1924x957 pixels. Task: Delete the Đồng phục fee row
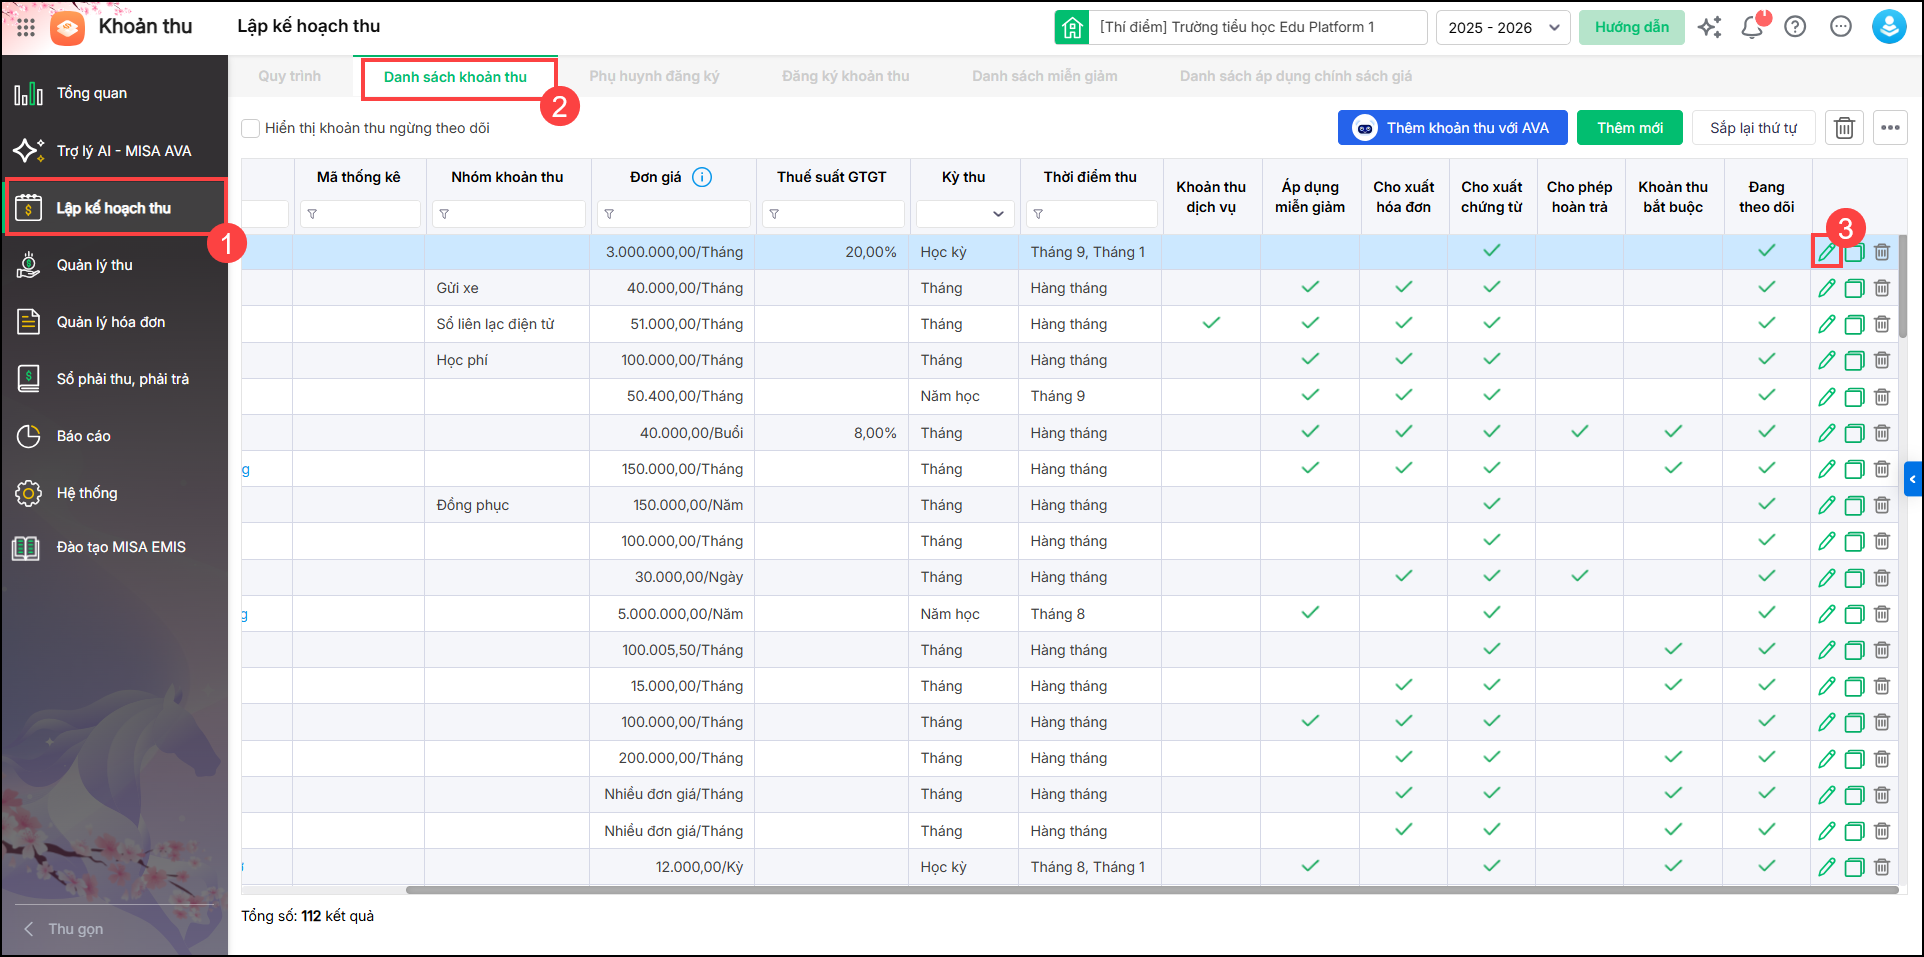(1882, 505)
